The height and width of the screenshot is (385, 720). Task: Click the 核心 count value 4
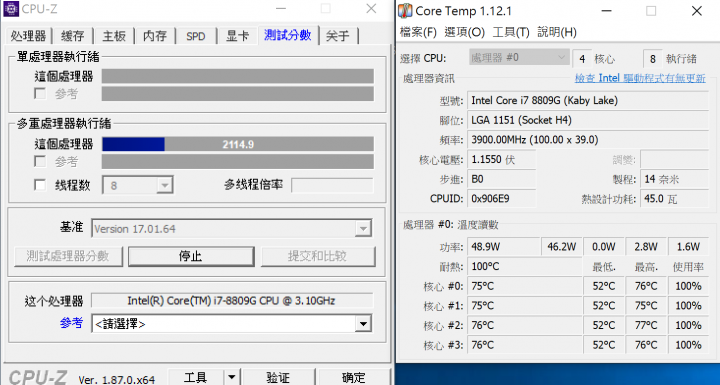pyautogui.click(x=582, y=59)
